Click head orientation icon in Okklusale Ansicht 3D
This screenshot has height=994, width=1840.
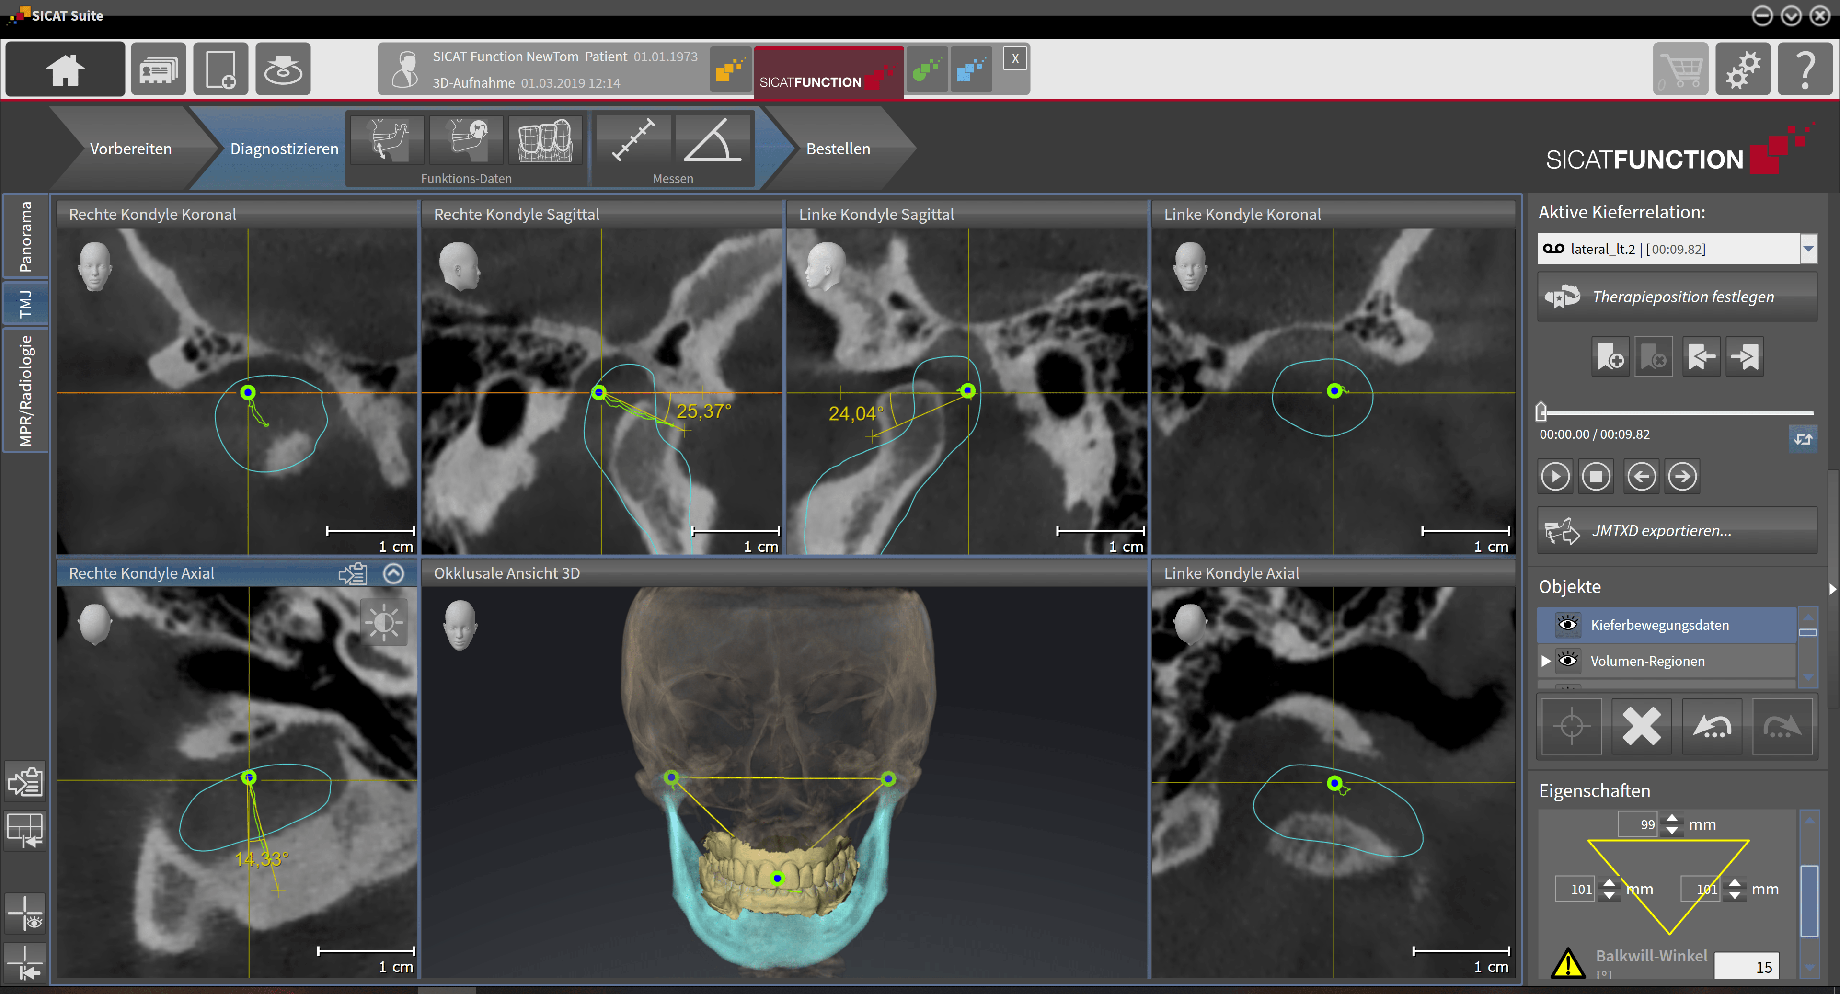click(460, 625)
